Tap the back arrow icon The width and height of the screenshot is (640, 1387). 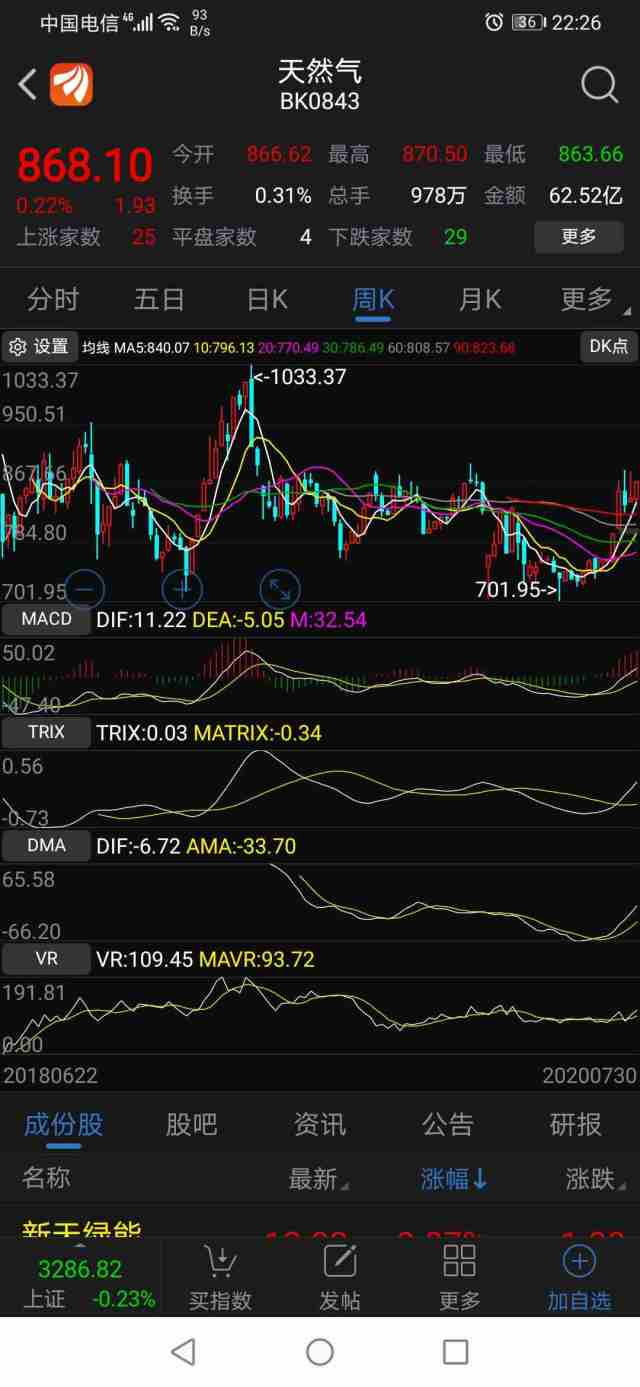tap(27, 85)
